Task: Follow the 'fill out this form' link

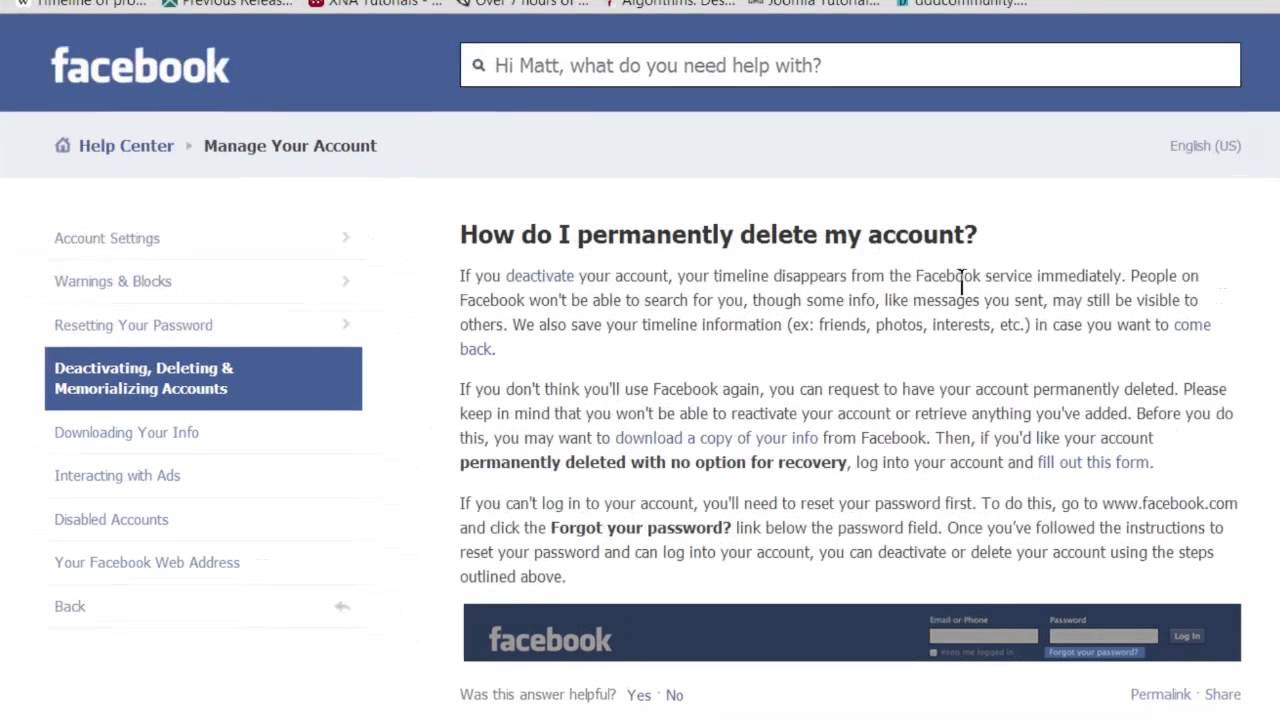Action: [x=1093, y=462]
